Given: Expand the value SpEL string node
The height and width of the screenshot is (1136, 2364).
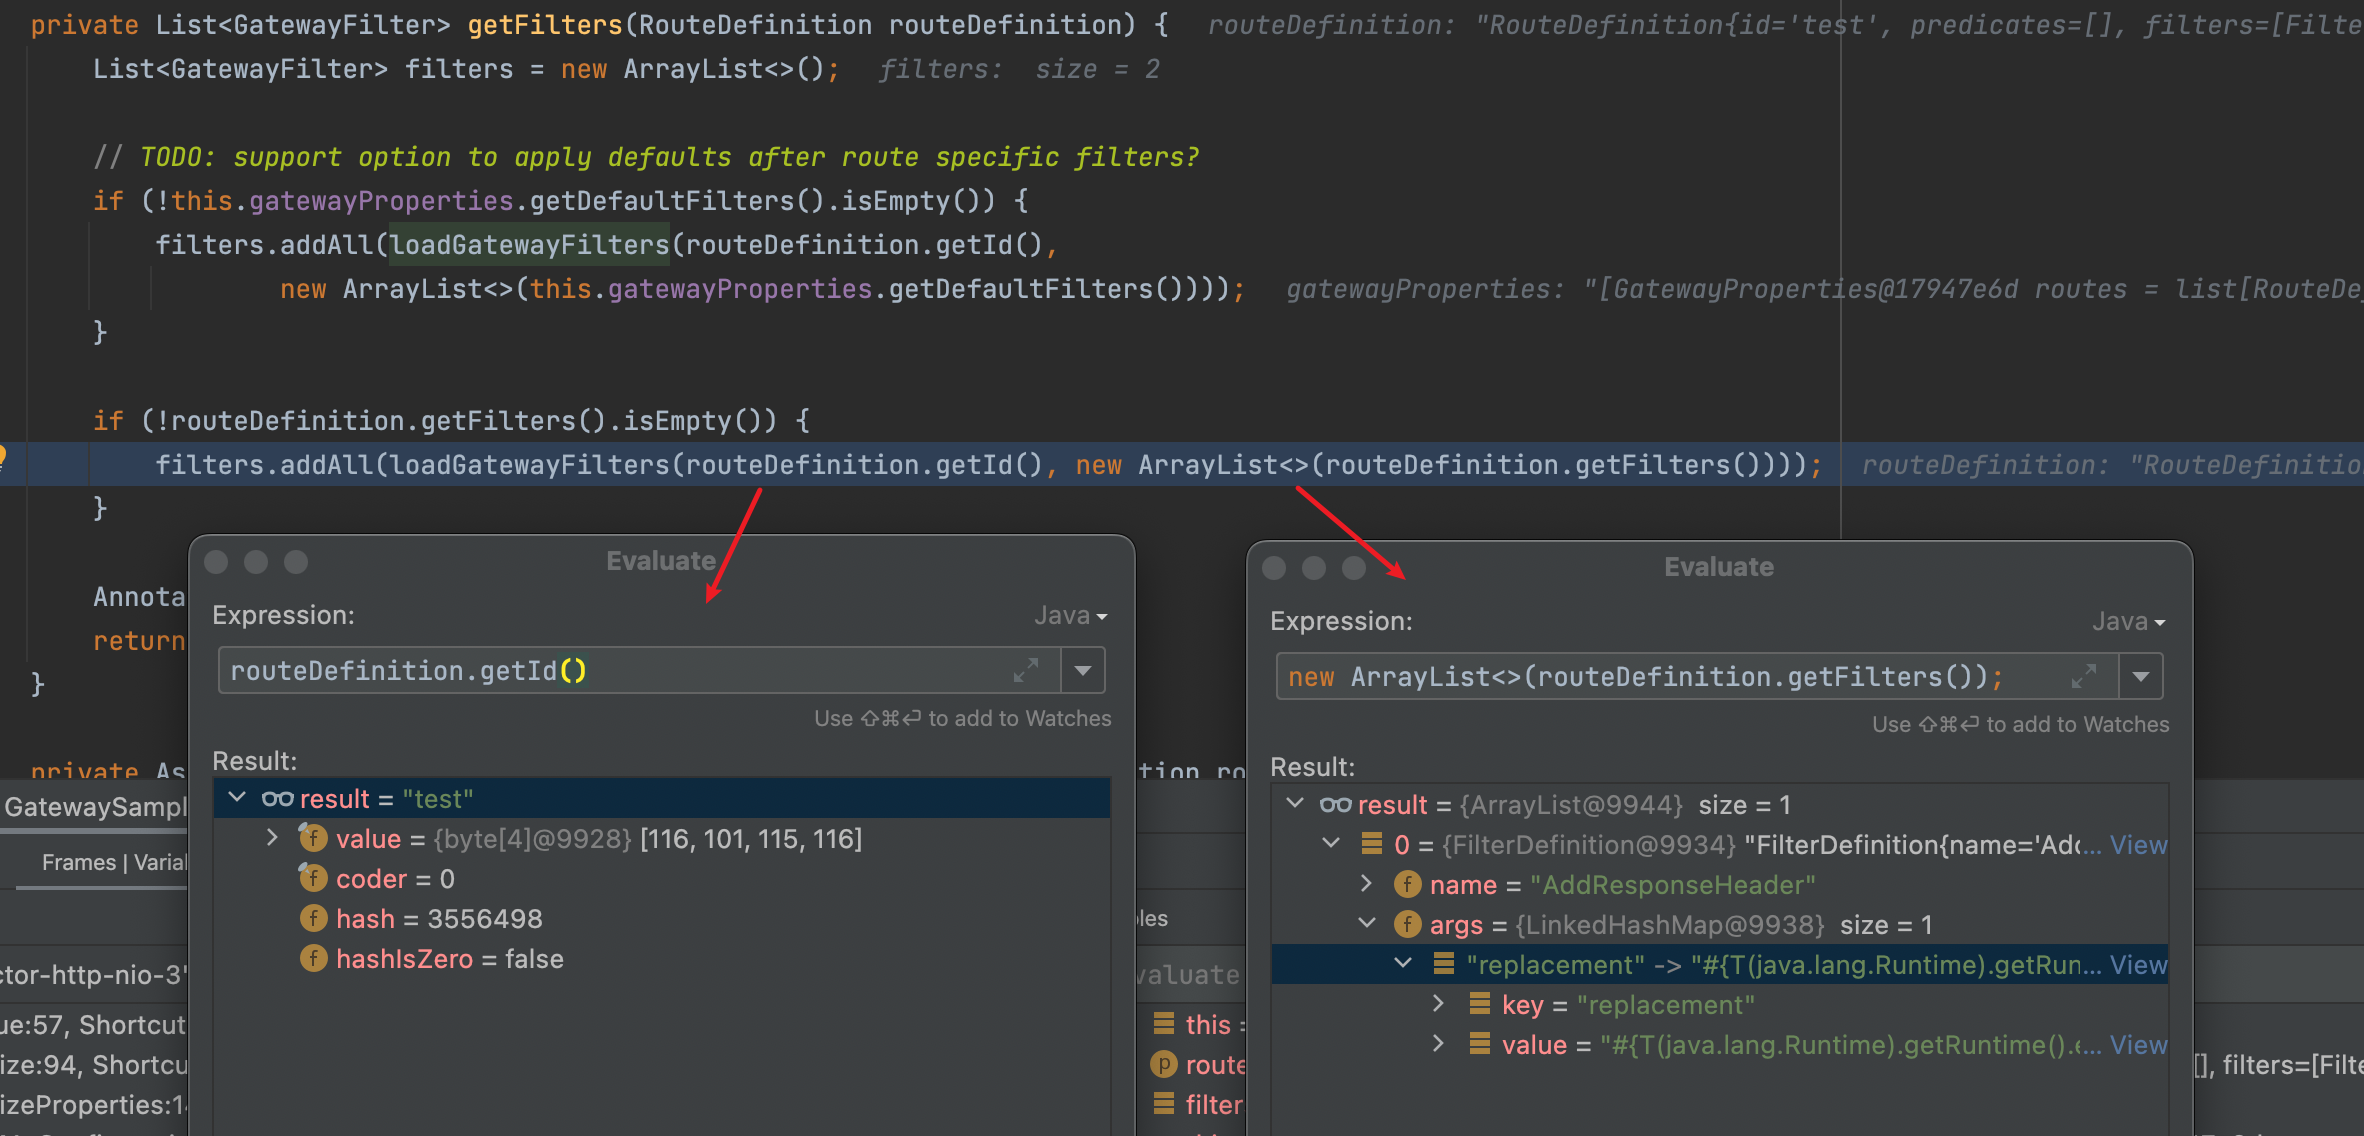Looking at the screenshot, I should click(x=1438, y=1044).
